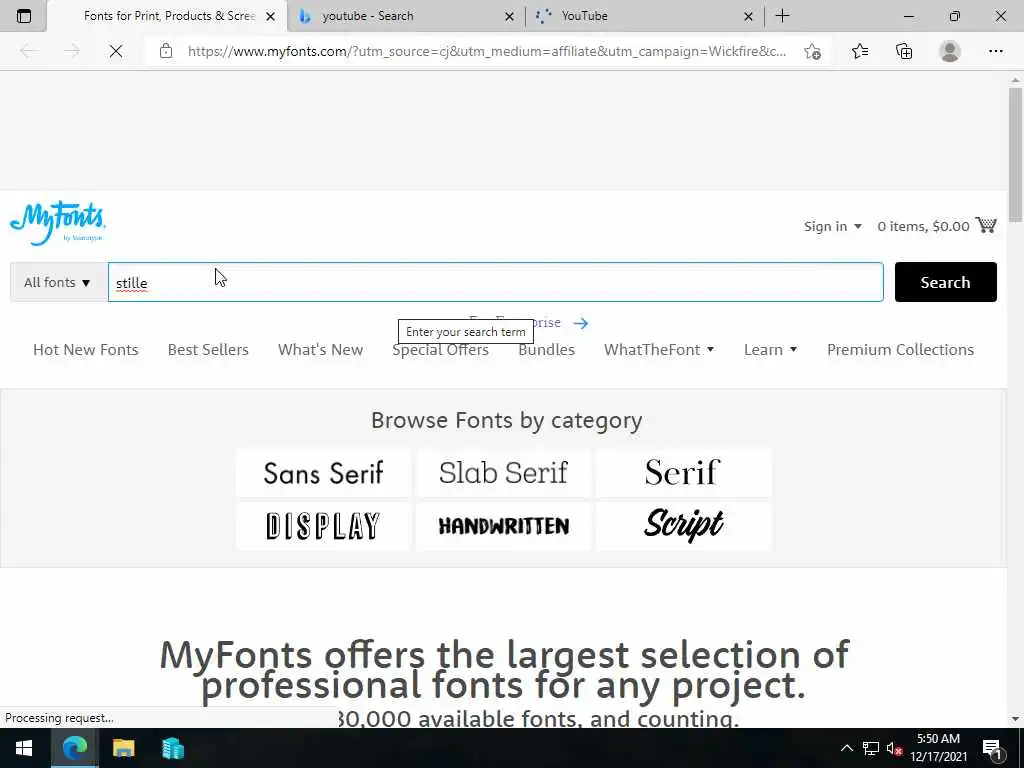Screen dimensions: 1024x768
Task: Browse the Serif category
Action: (683, 473)
